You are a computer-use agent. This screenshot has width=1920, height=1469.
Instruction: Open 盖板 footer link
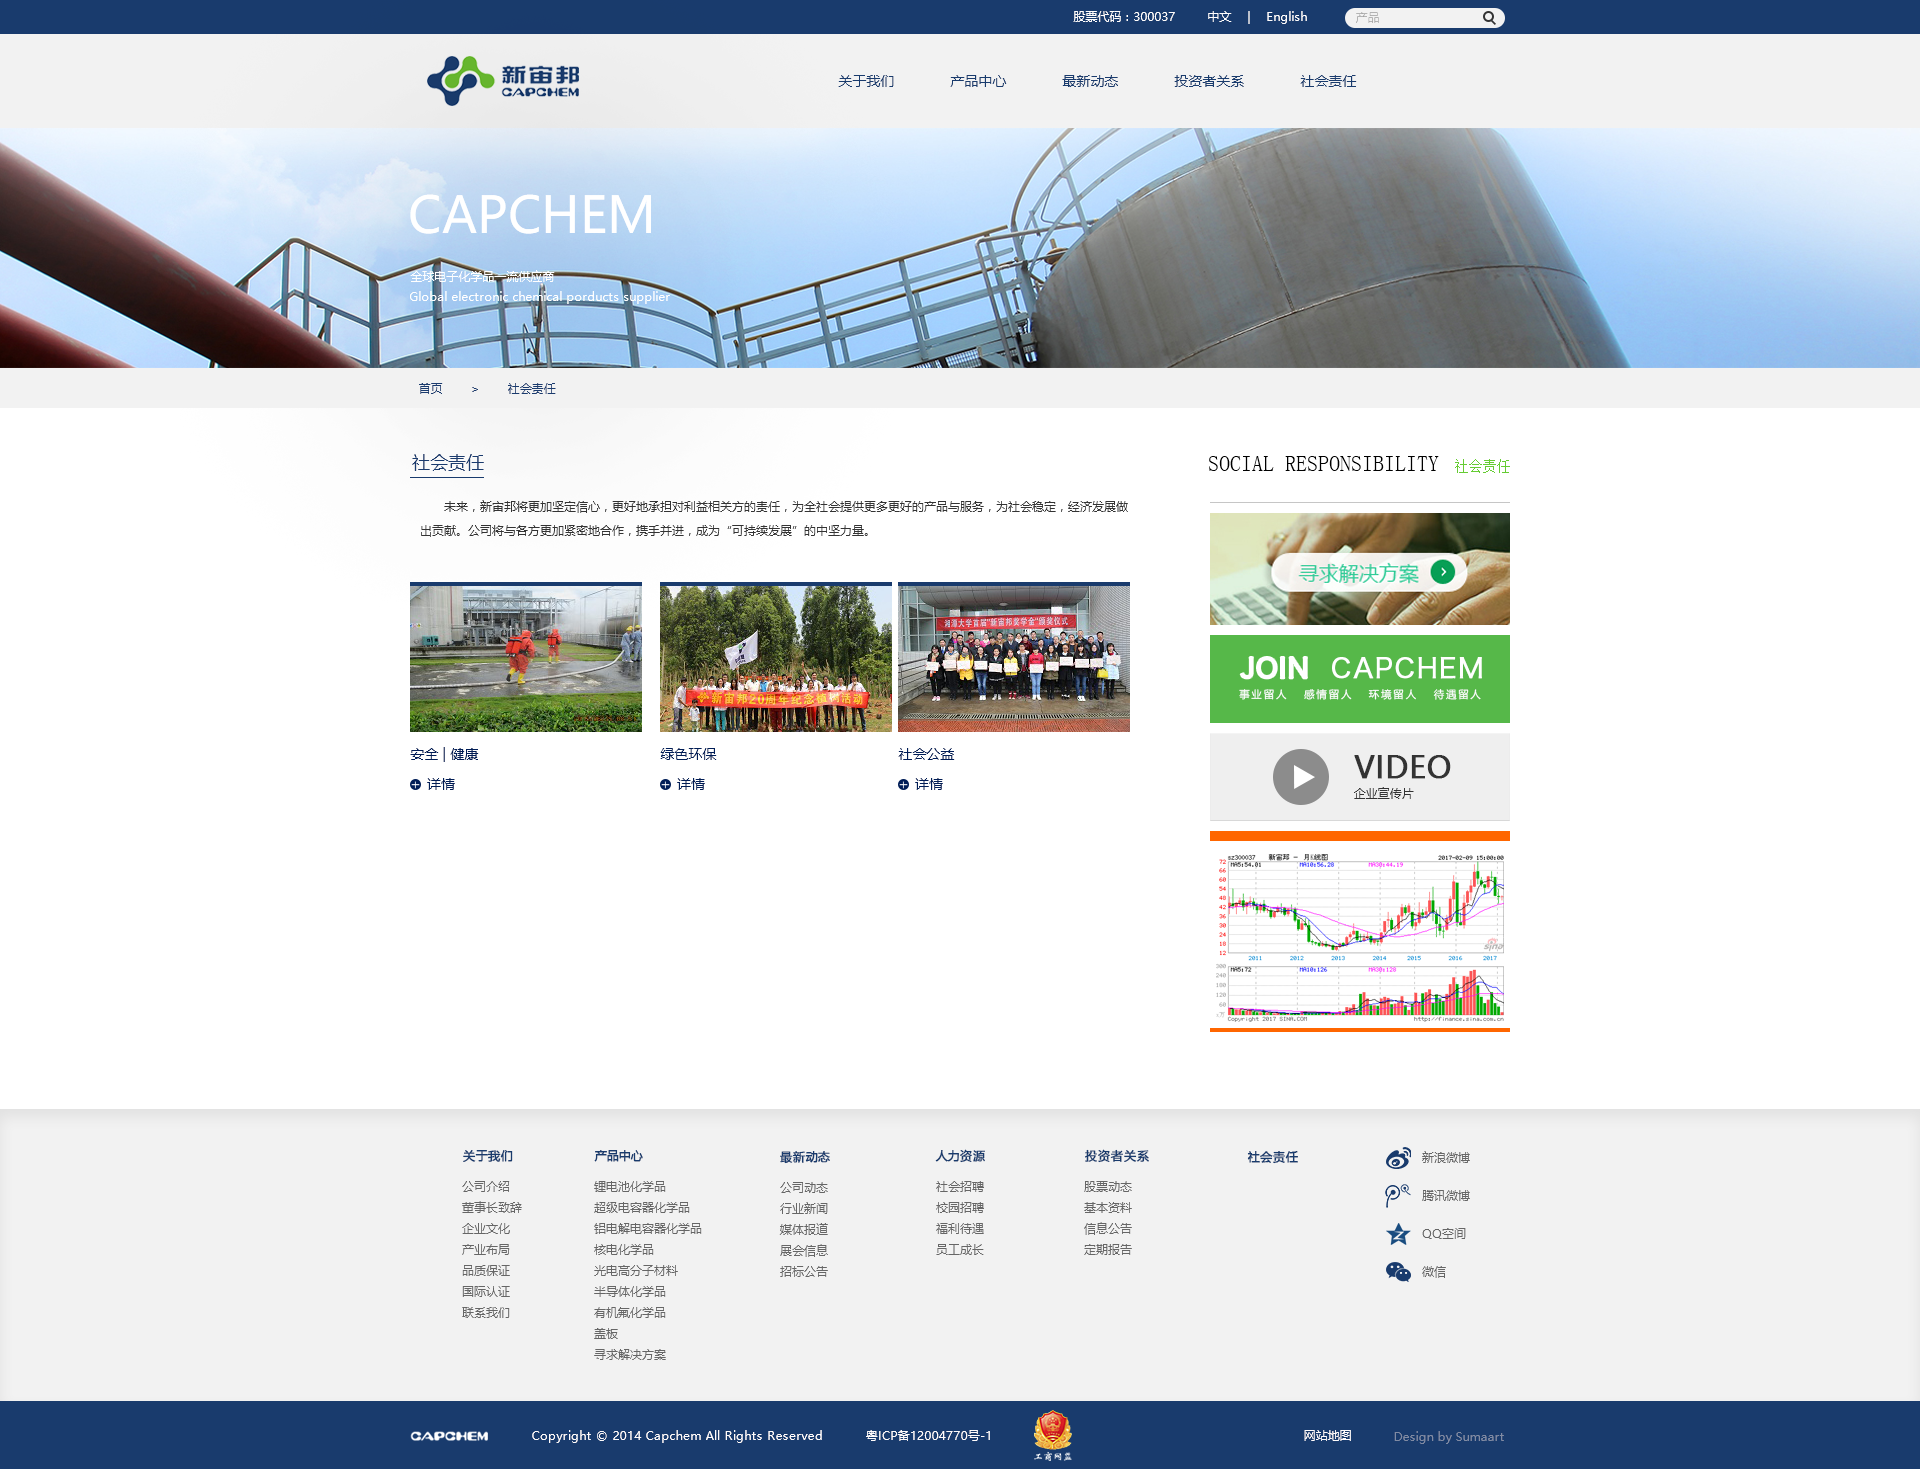pyautogui.click(x=606, y=1334)
